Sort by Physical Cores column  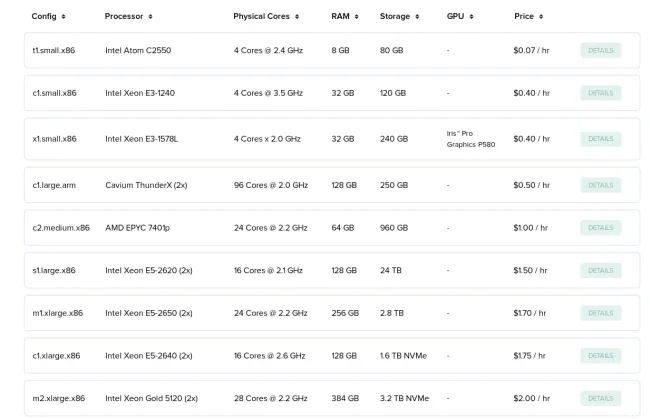(267, 17)
